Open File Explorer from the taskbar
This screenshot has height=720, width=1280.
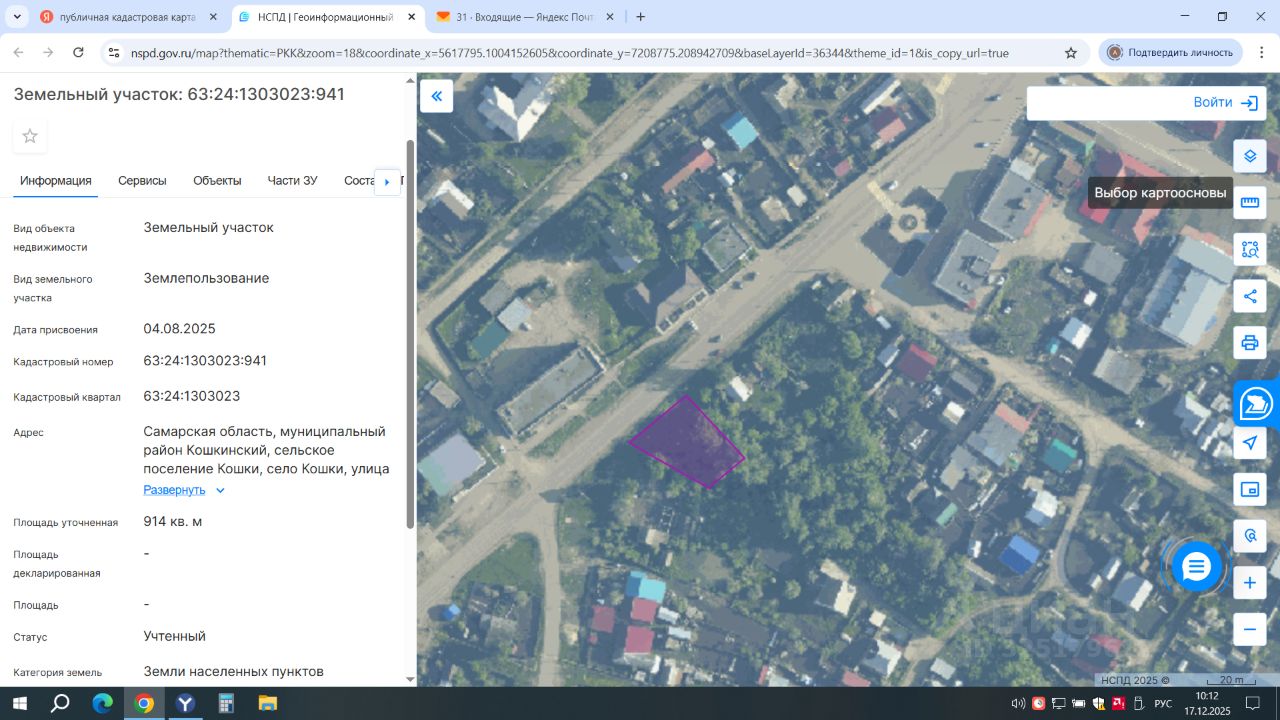tap(267, 703)
